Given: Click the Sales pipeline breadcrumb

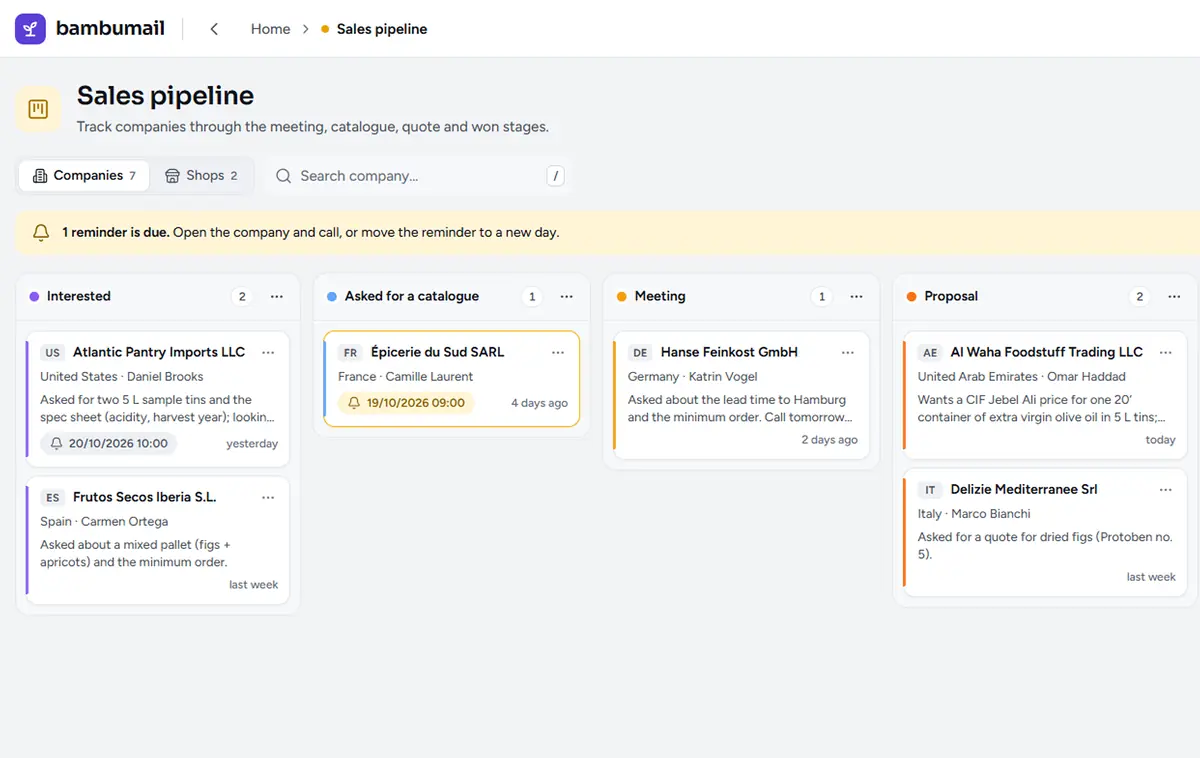Looking at the screenshot, I should point(382,29).
